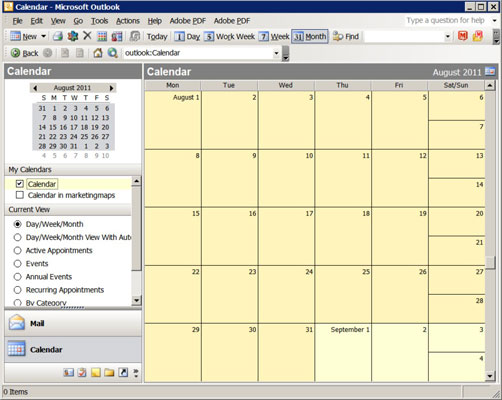Viewport: 502px width, 400px height.
Task: Go to next month in mini calendar
Action: tap(111, 88)
